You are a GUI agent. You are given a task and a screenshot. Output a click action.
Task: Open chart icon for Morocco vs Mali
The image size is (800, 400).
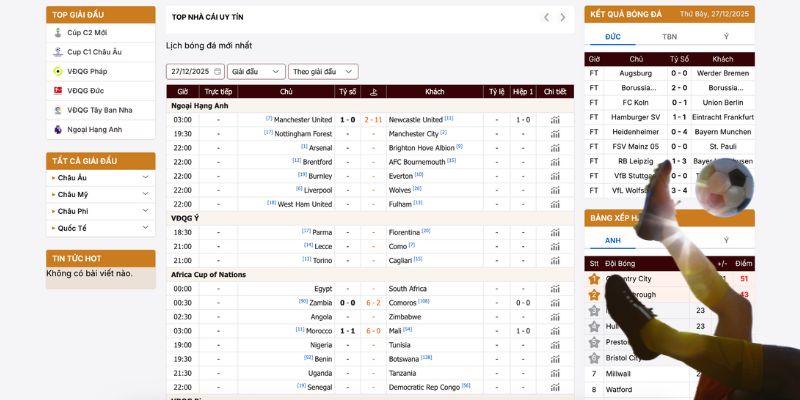point(555,331)
